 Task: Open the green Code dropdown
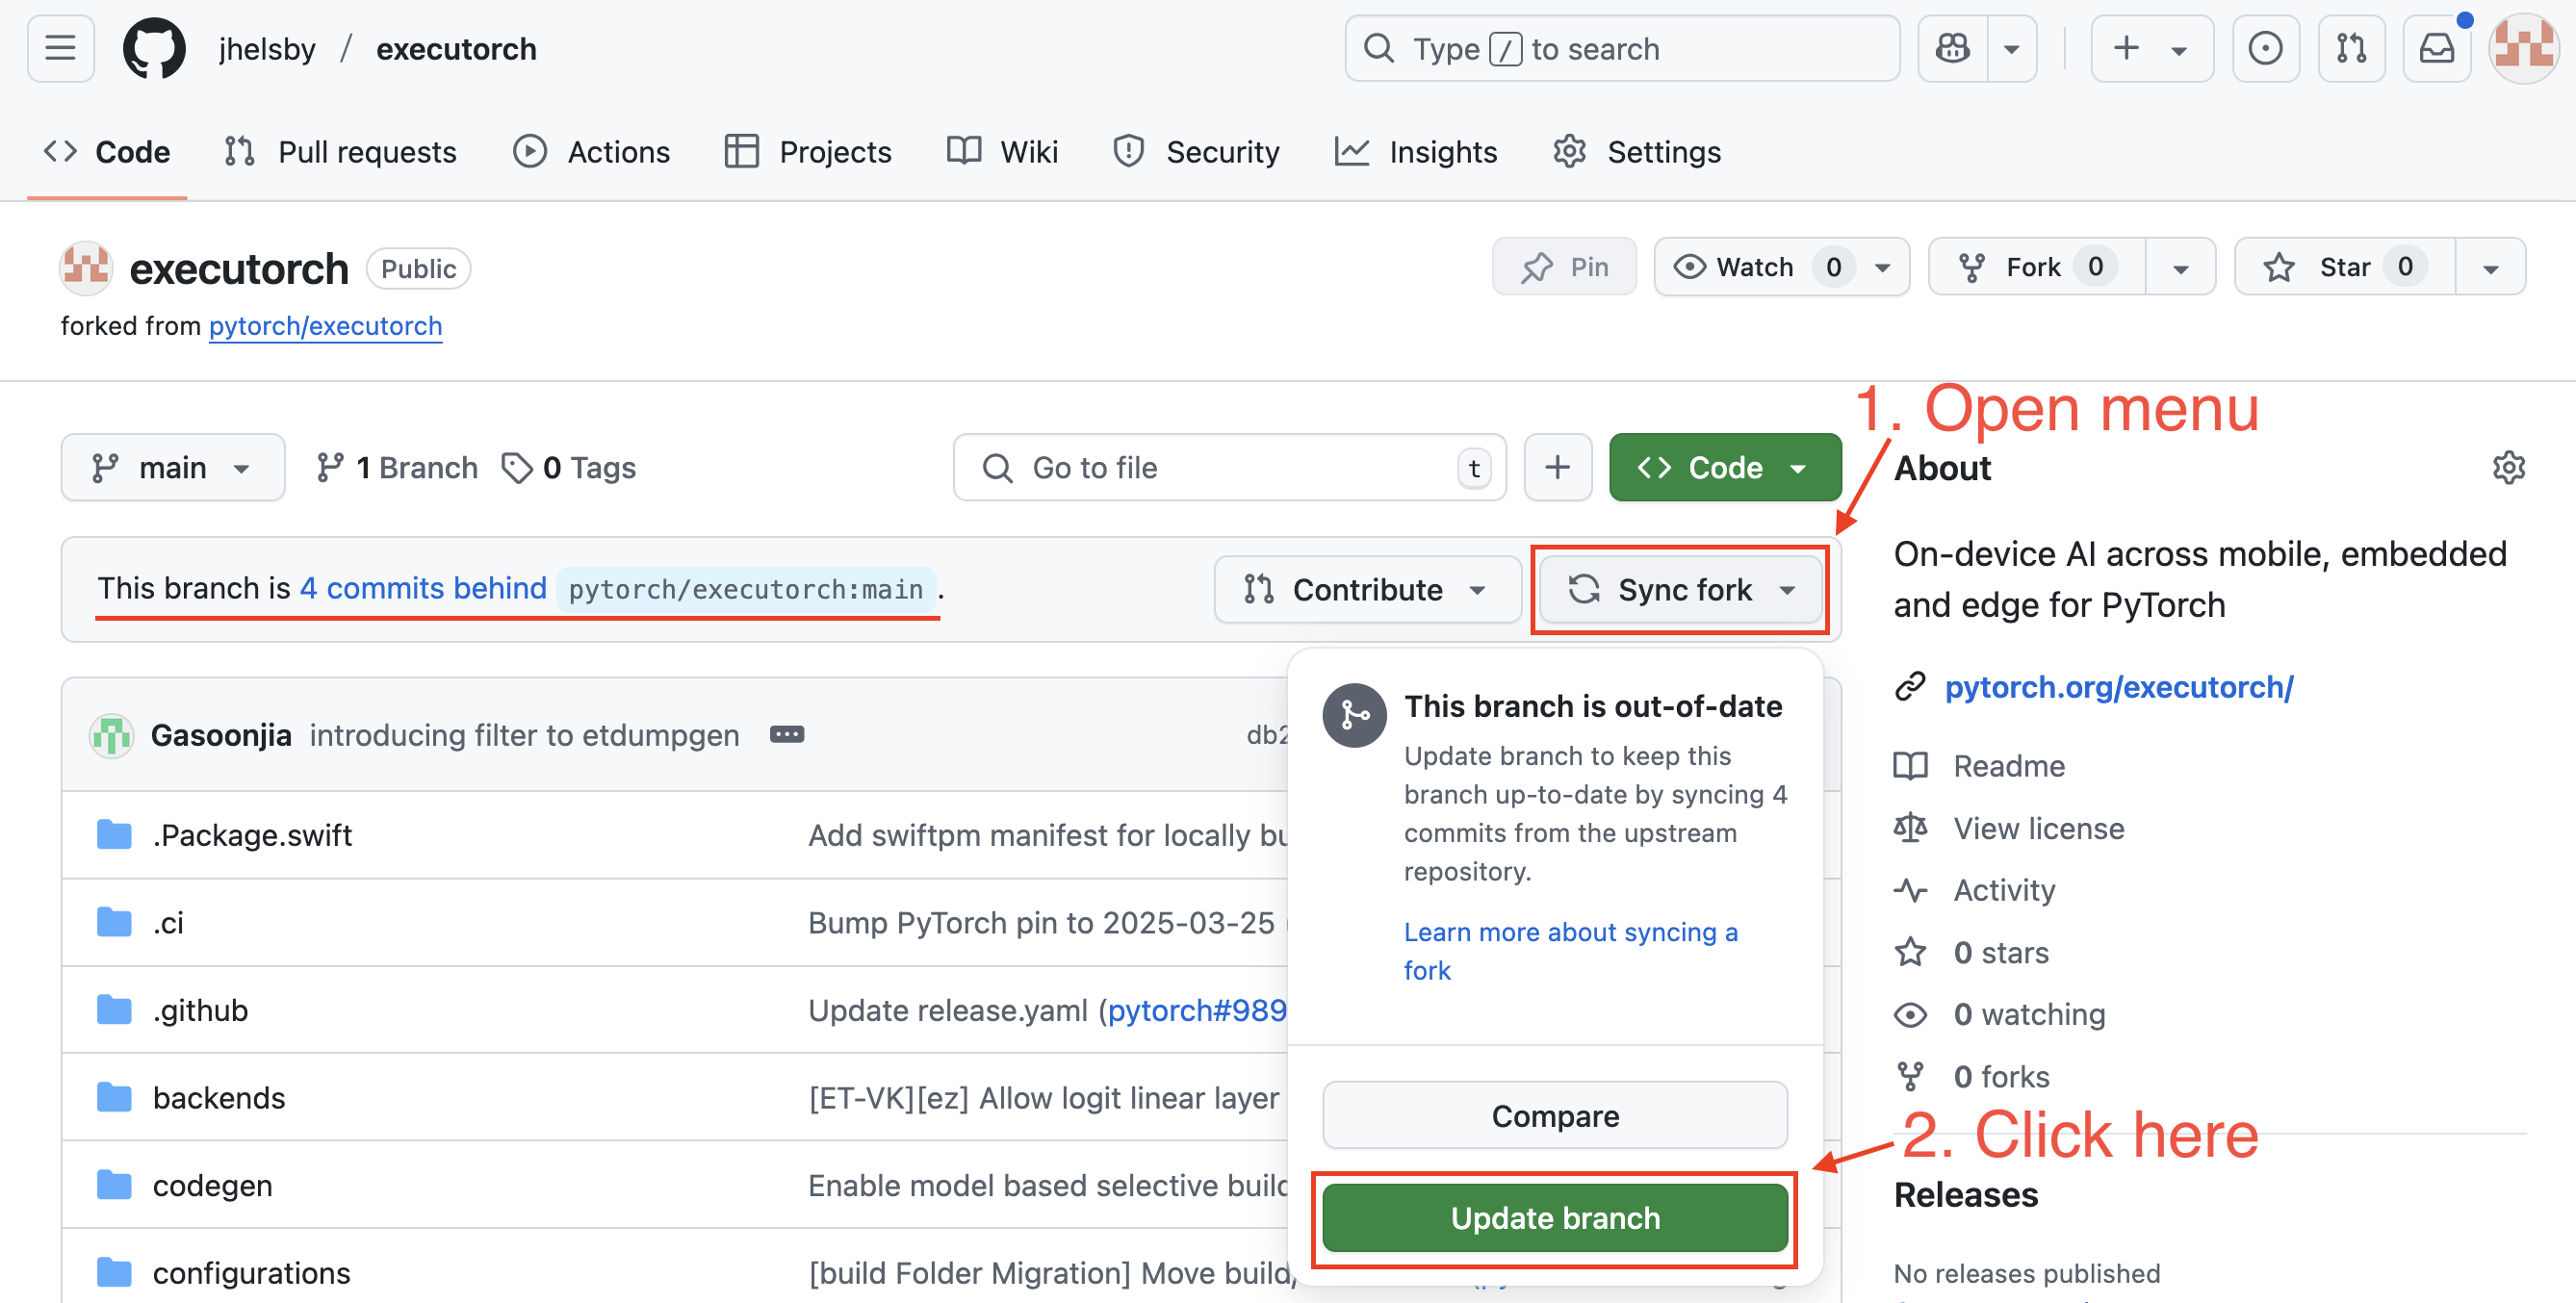(x=1724, y=468)
